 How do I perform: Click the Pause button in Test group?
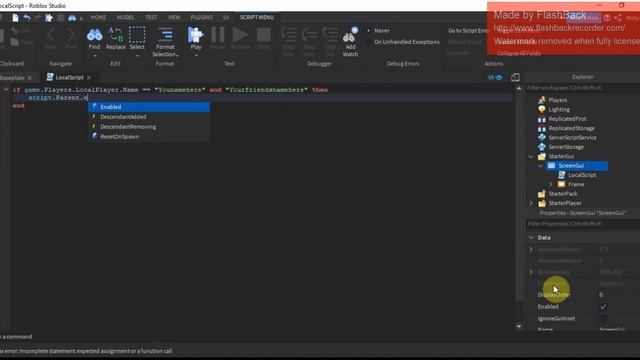coord(218,35)
